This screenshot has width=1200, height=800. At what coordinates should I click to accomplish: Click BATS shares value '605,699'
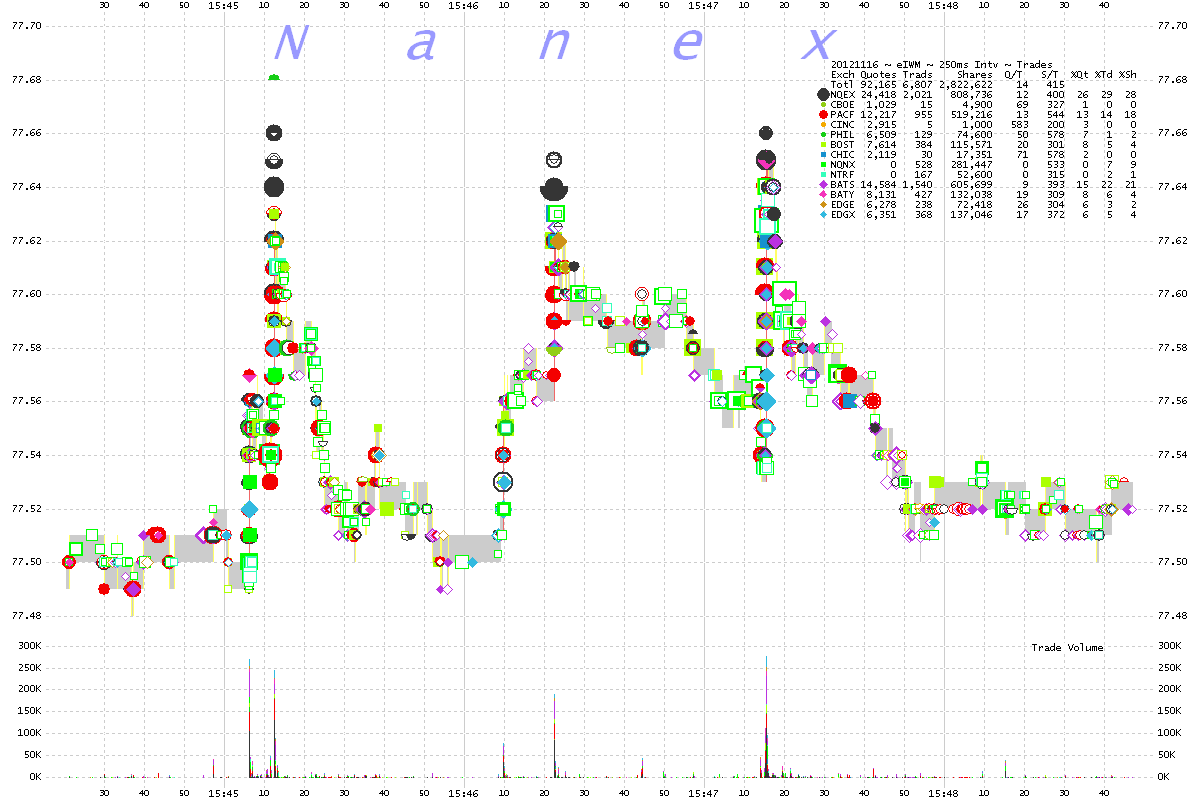(971, 184)
